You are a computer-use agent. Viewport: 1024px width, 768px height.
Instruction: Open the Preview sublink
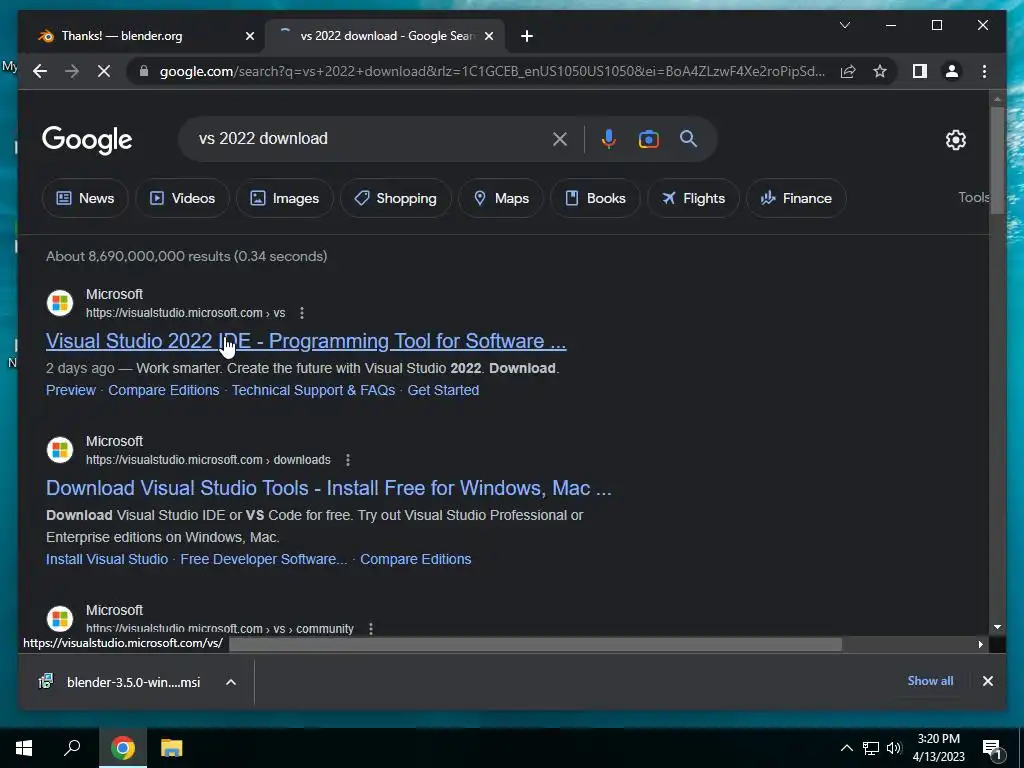[x=71, y=390]
